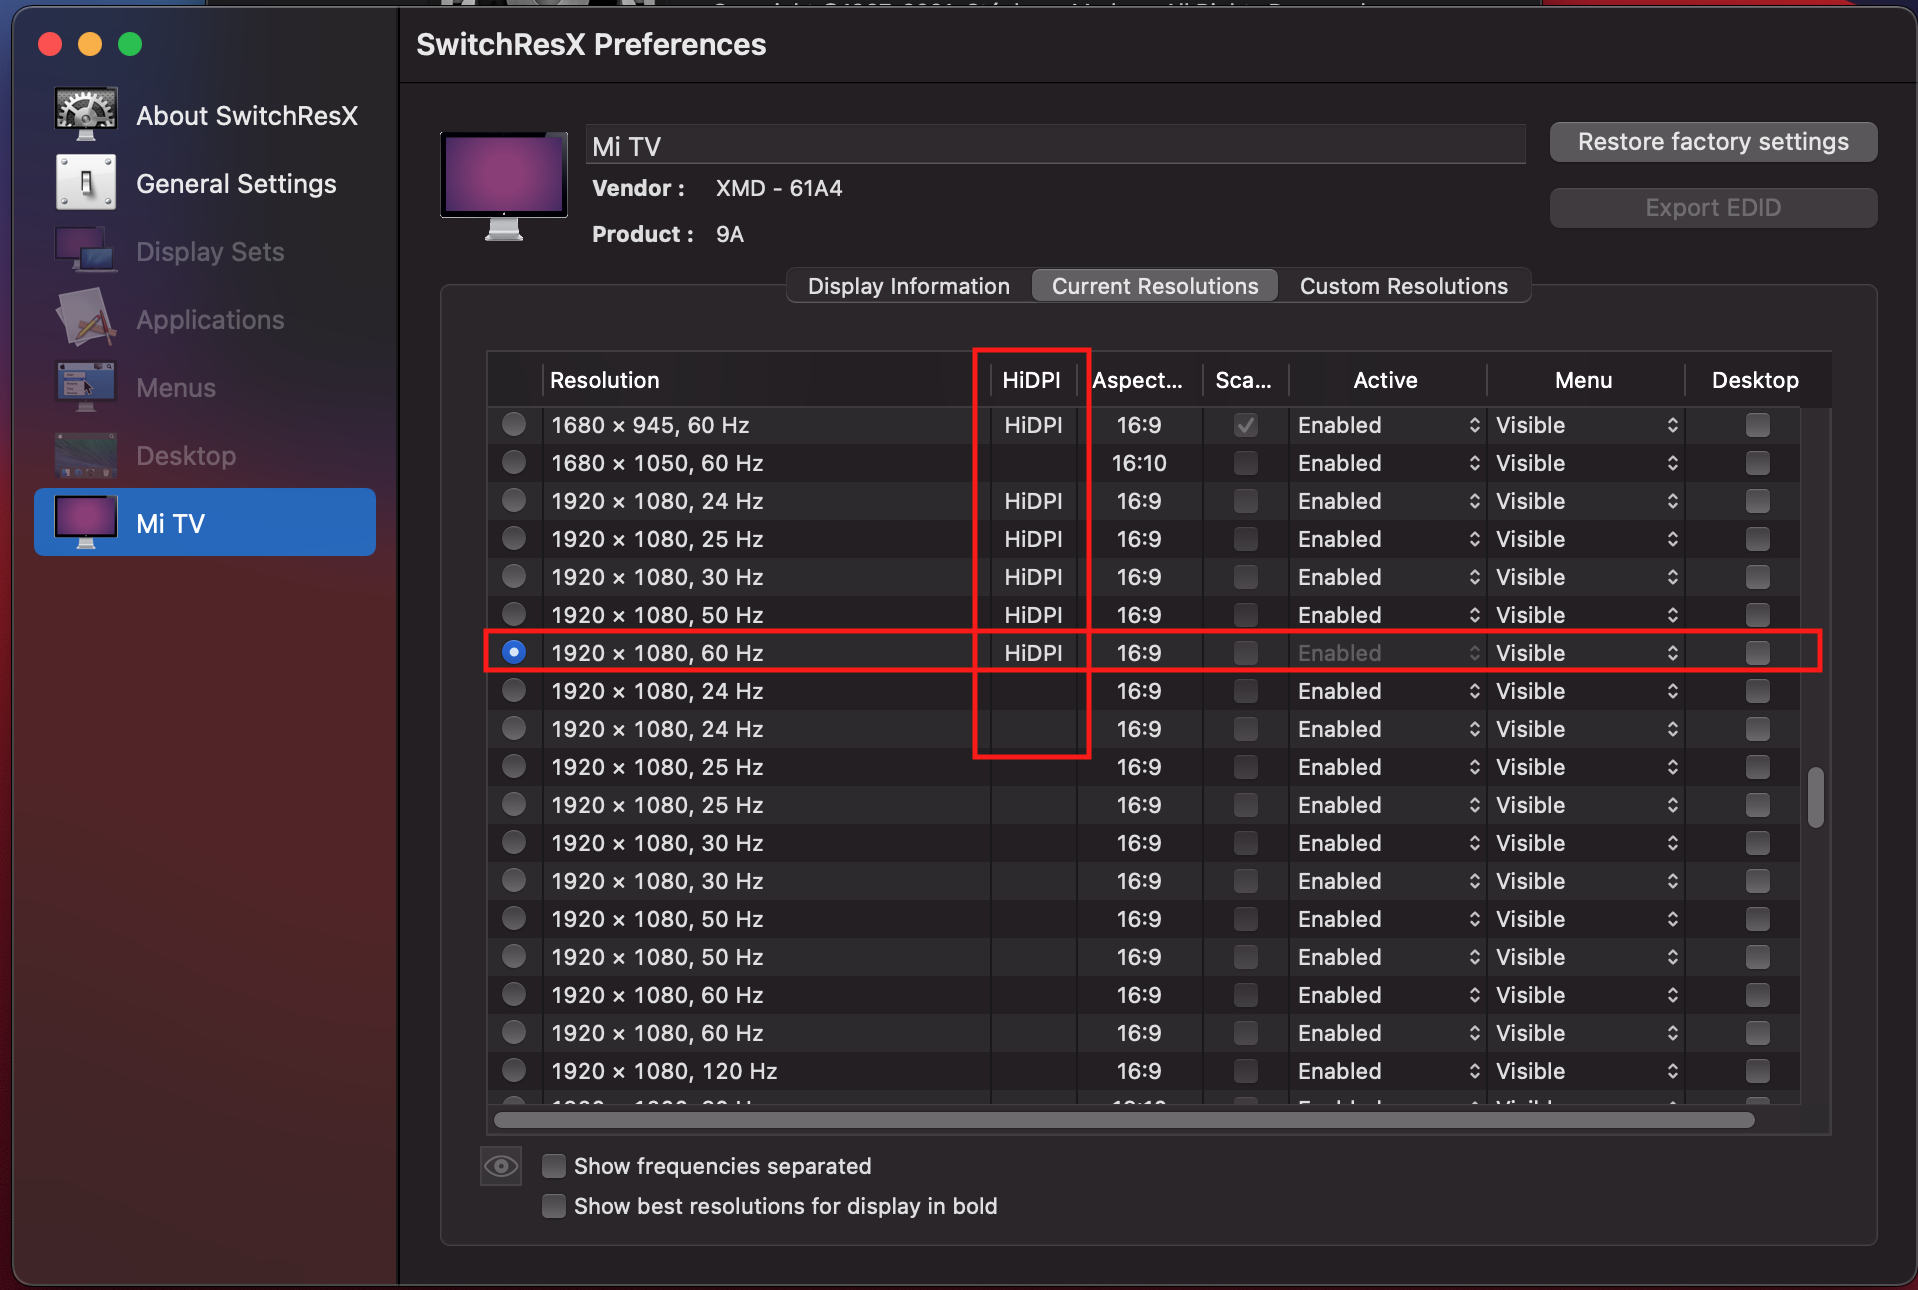Image resolution: width=1918 pixels, height=1290 pixels.
Task: Select the Mi TV monitor icon in sidebar
Action: 85,522
